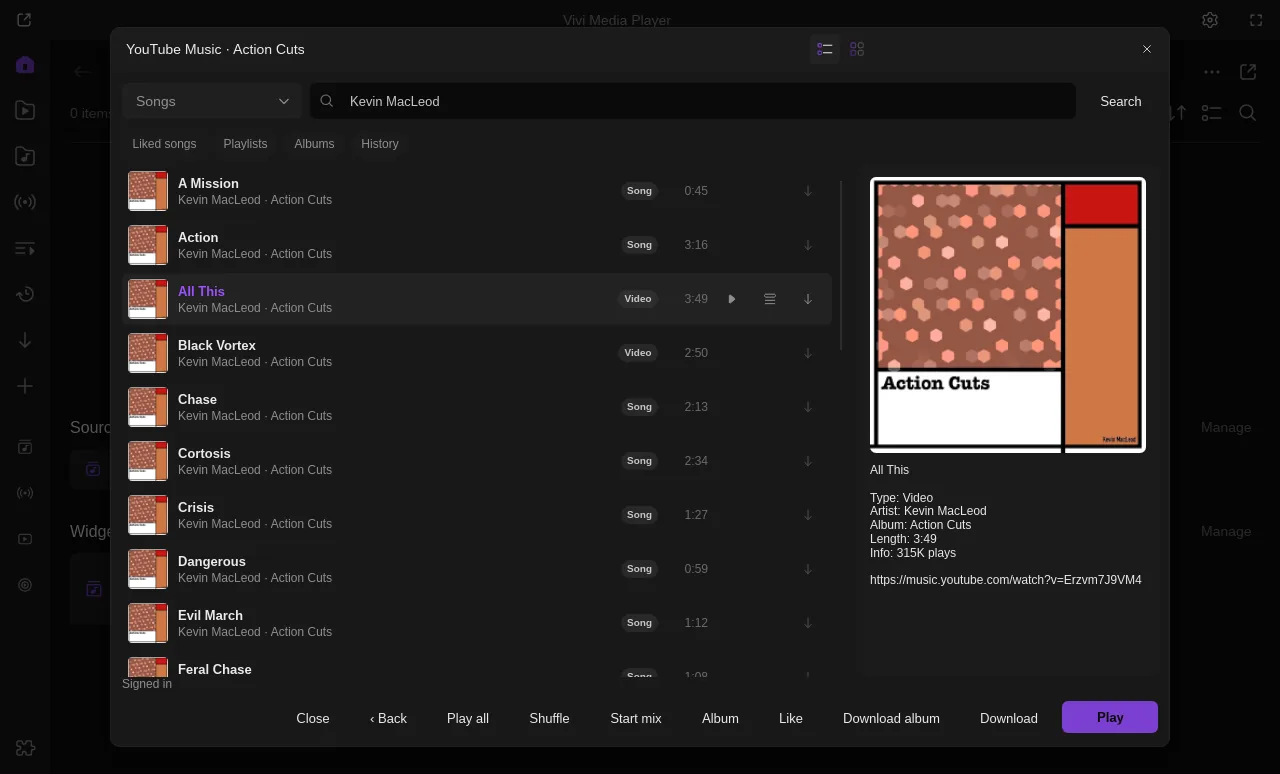Download the Black Vortex video from its row
The height and width of the screenshot is (774, 1280).
pos(808,353)
